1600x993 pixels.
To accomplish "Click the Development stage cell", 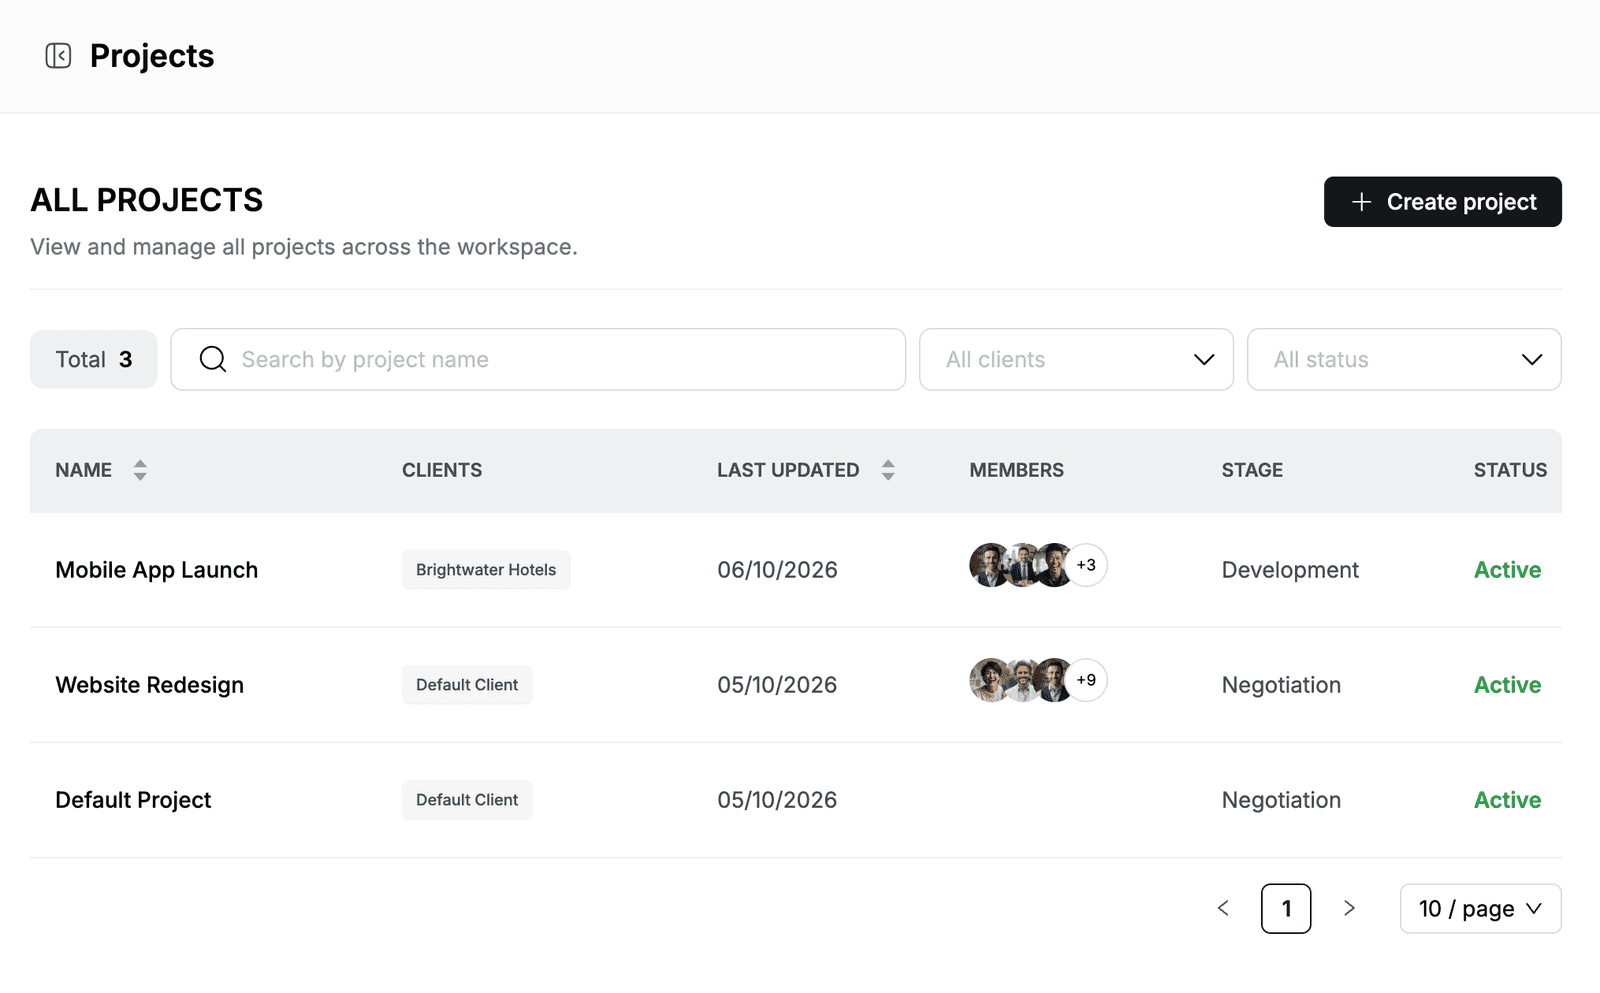I will point(1290,570).
